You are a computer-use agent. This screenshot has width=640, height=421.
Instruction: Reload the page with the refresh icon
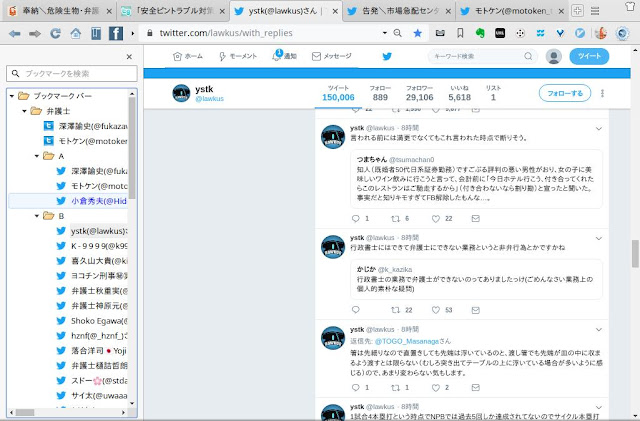pos(55,34)
